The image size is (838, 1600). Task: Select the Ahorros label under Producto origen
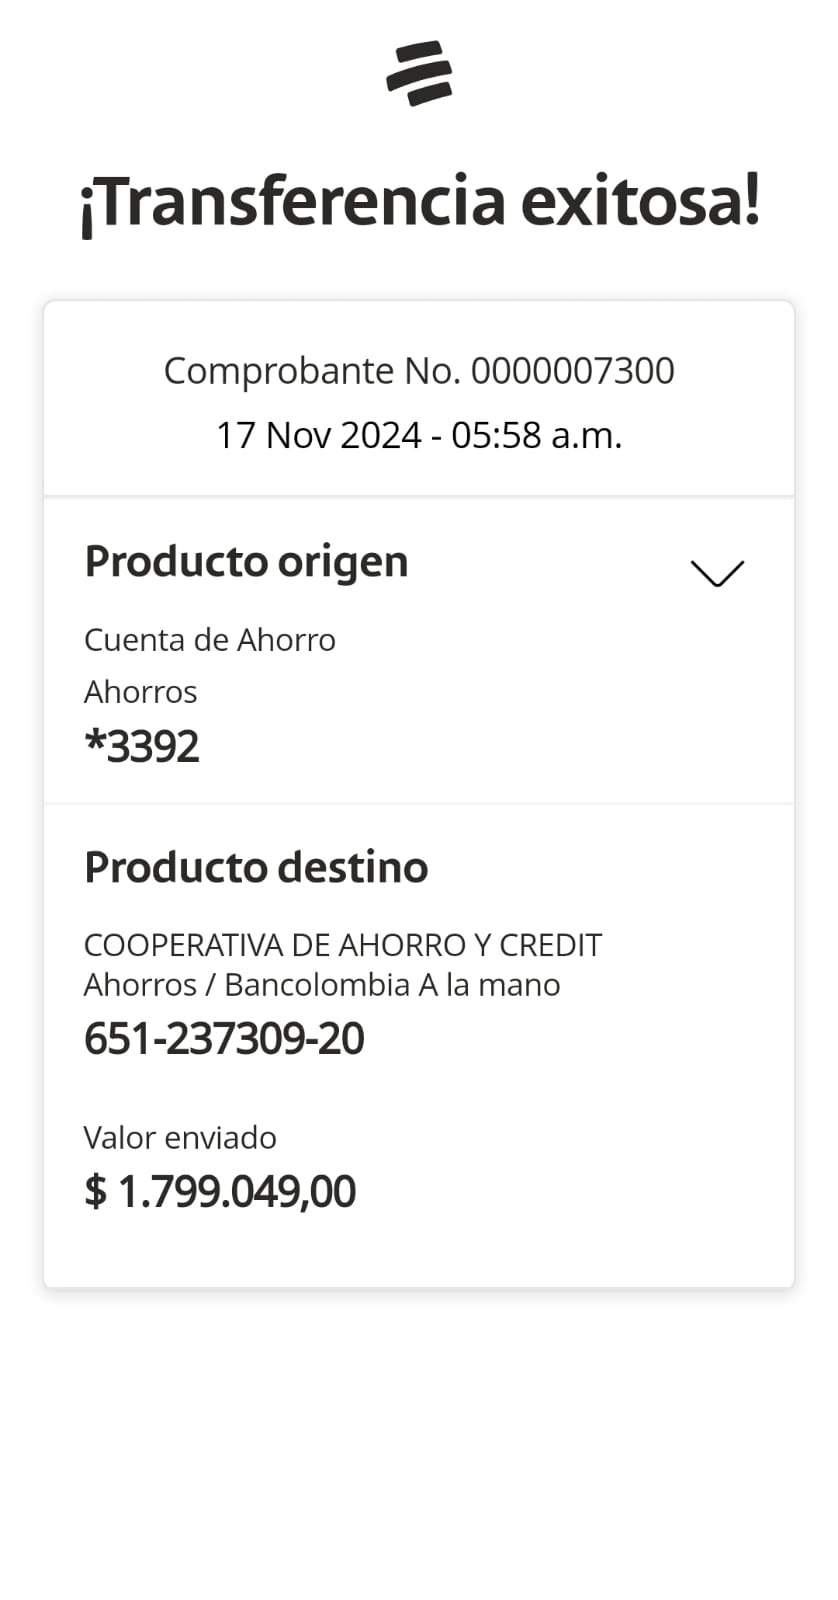tap(141, 692)
